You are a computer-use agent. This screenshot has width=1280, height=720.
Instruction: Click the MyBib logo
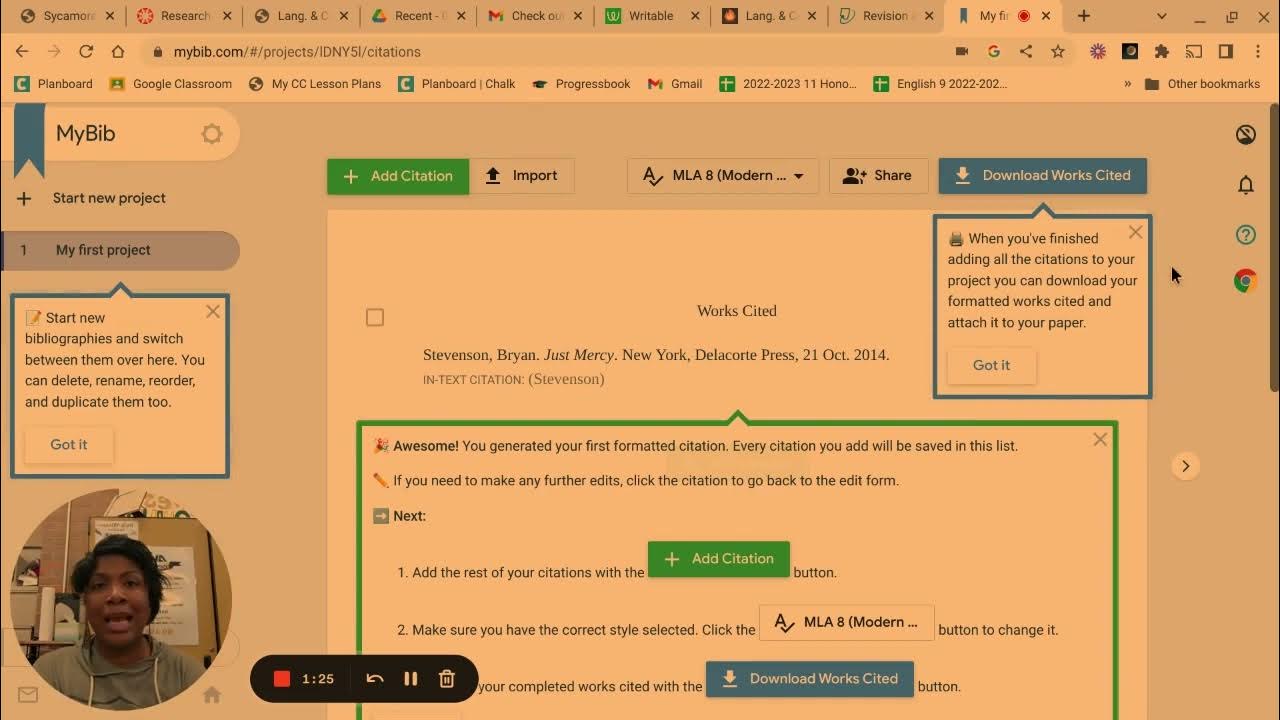click(85, 134)
